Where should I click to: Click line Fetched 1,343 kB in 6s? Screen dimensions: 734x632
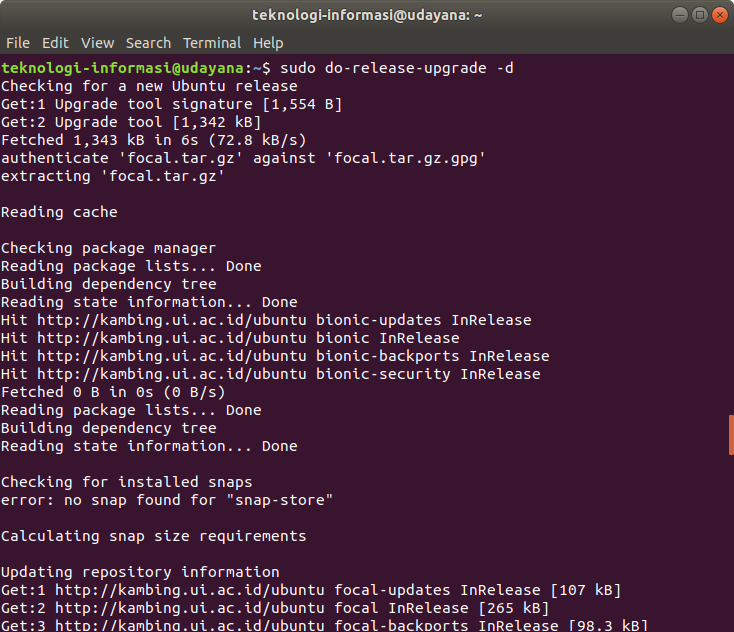[x=154, y=140]
